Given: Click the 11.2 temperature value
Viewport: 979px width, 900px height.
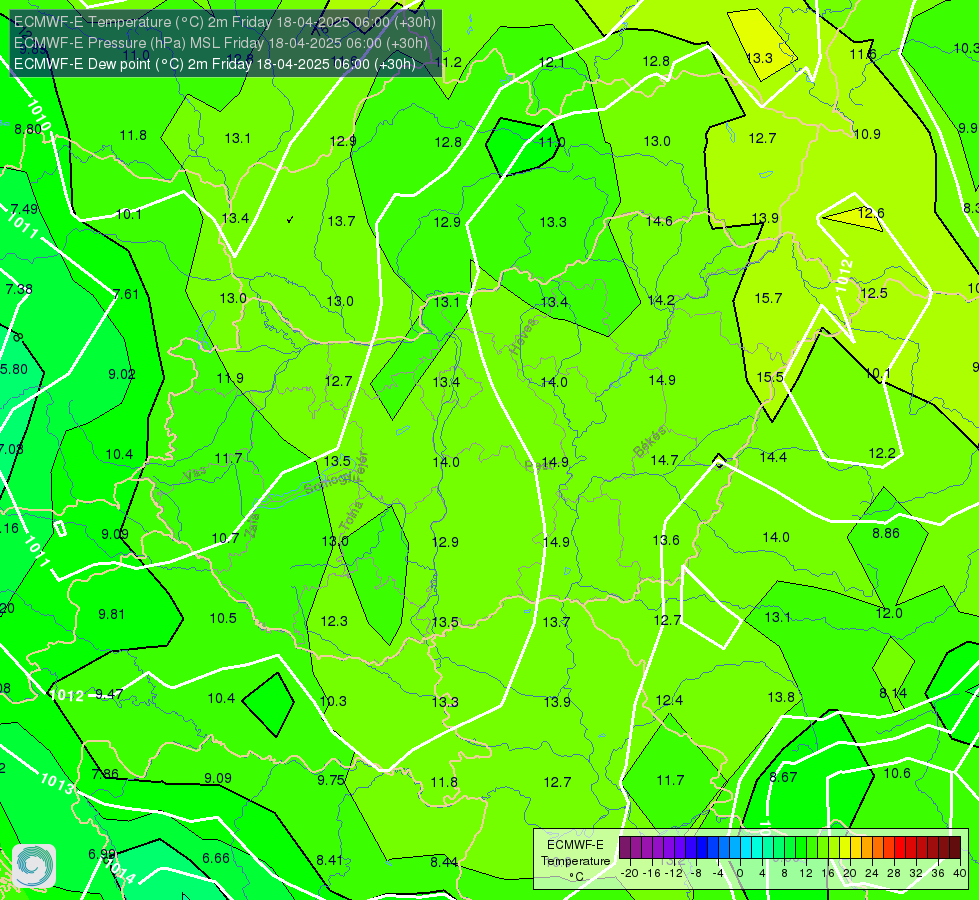Looking at the screenshot, I should pyautogui.click(x=448, y=62).
